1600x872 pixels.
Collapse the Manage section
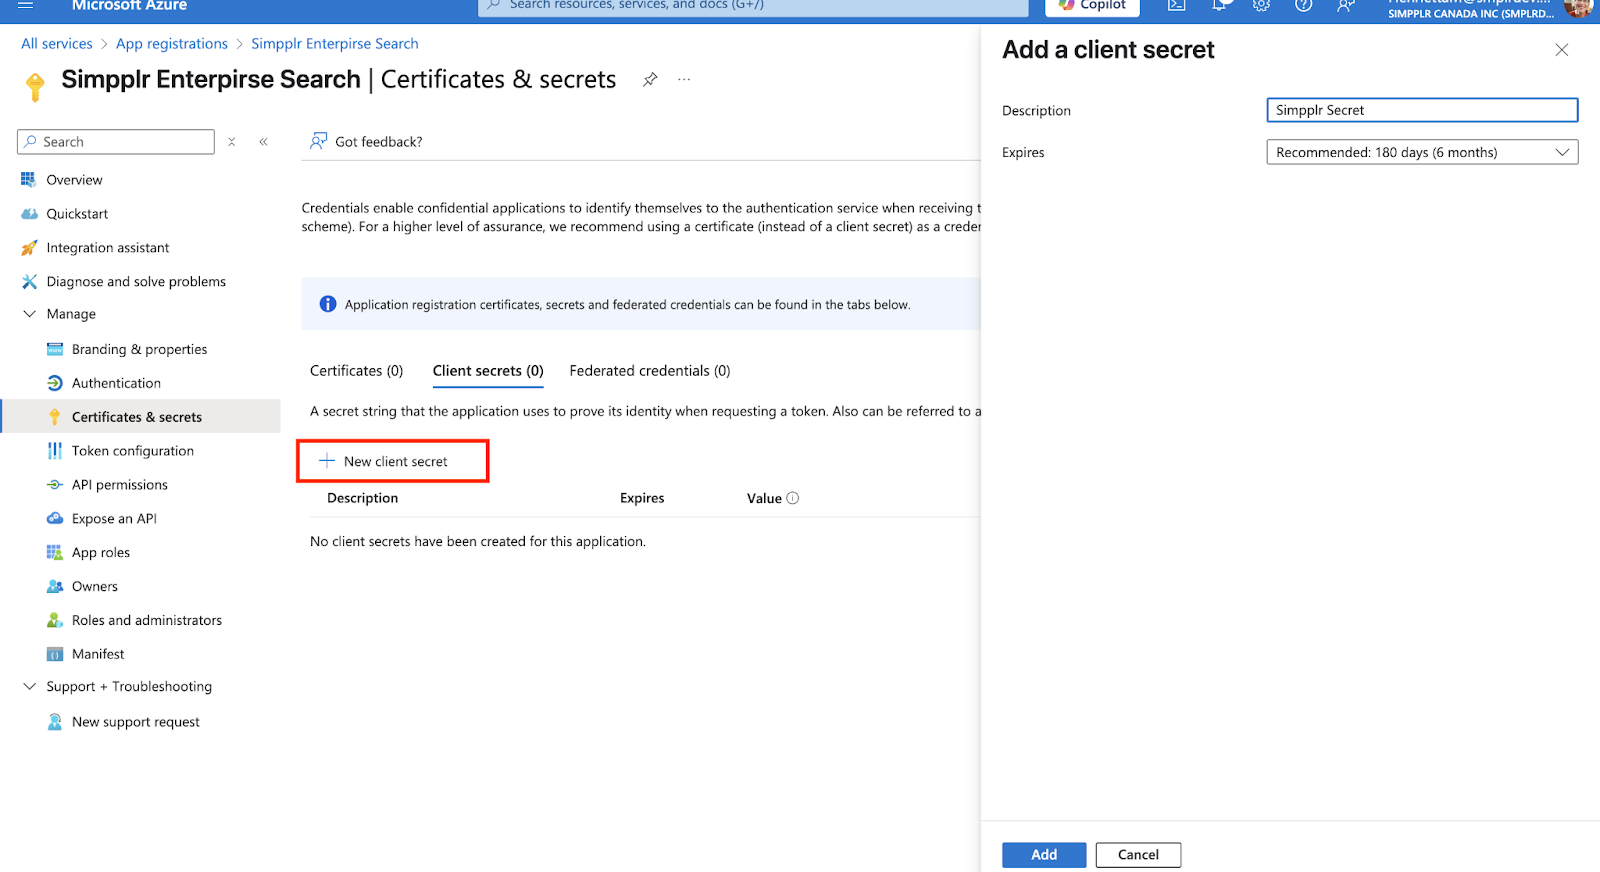tap(30, 314)
